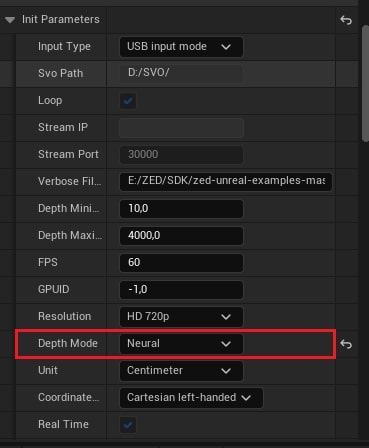369x448 pixels.
Task: Open the Coordinate system dropdown
Action: click(191, 398)
